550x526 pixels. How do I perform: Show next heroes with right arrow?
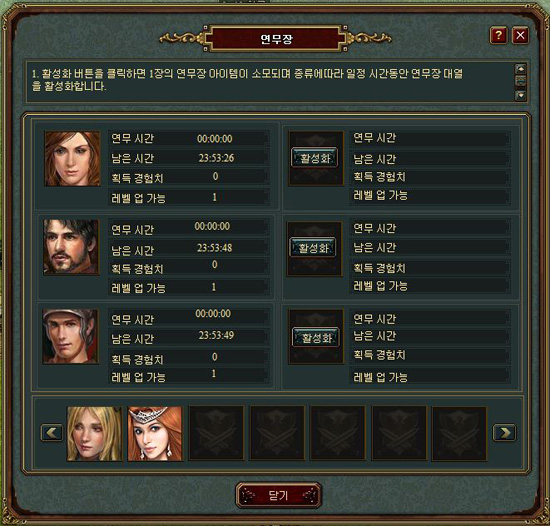(504, 432)
